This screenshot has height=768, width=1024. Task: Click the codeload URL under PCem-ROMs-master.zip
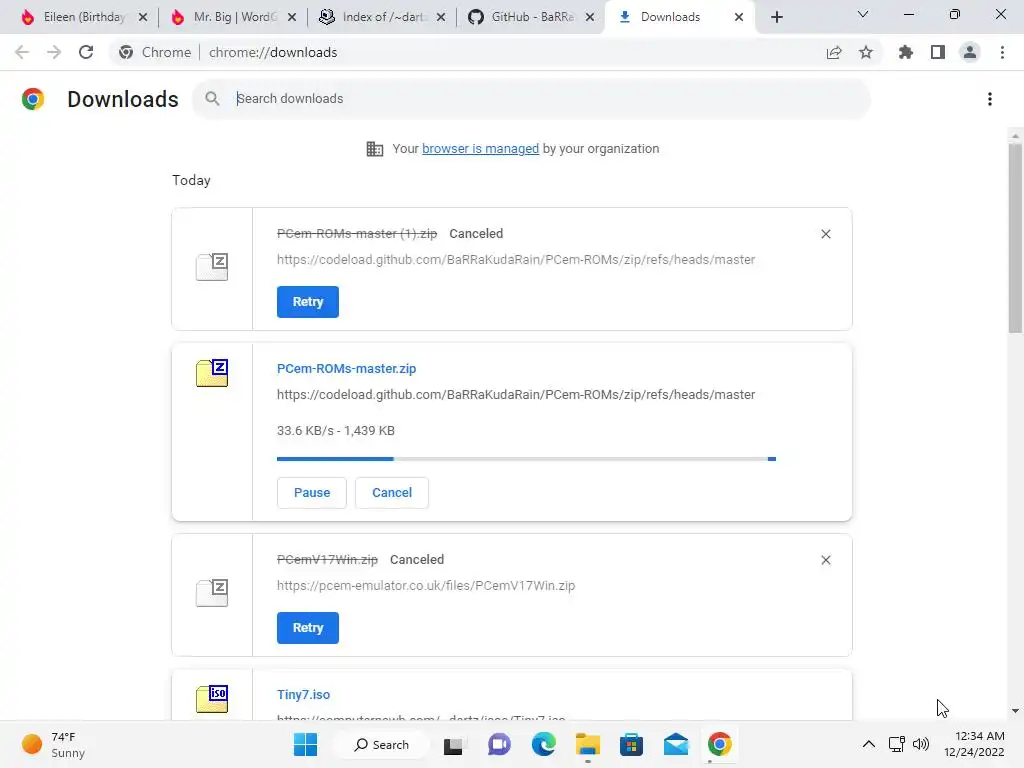coord(516,394)
